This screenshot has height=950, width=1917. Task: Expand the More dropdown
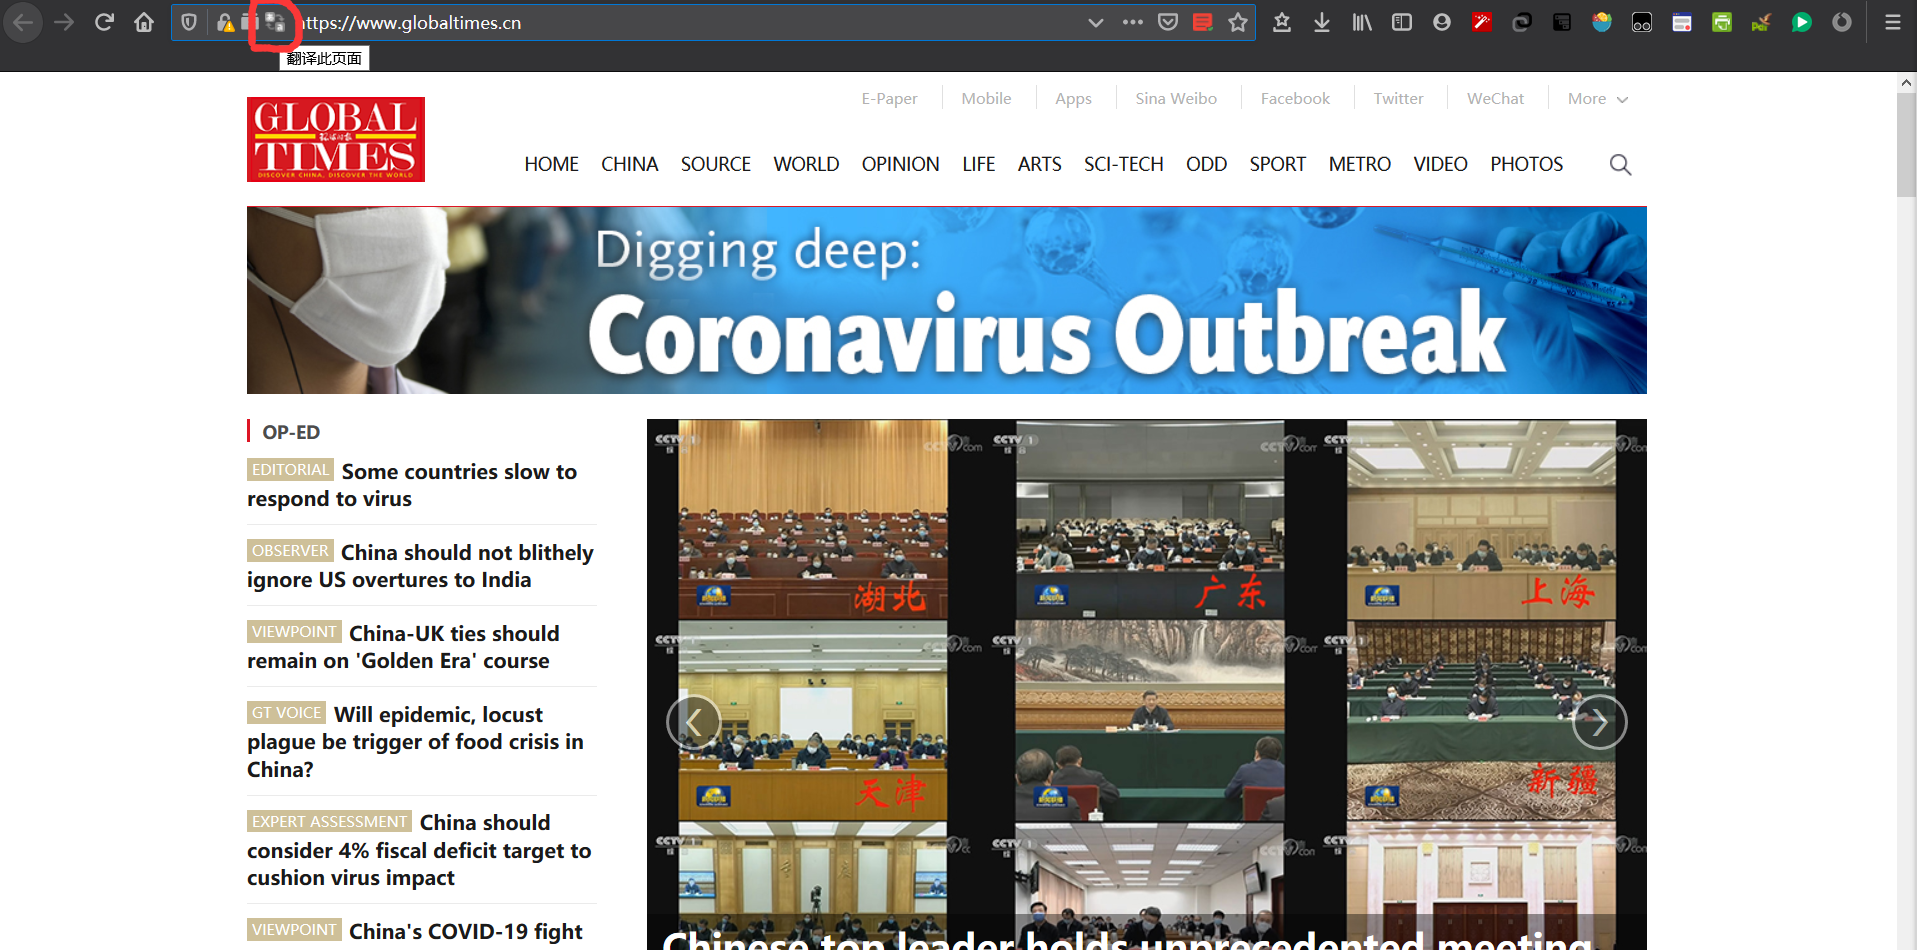point(1598,98)
